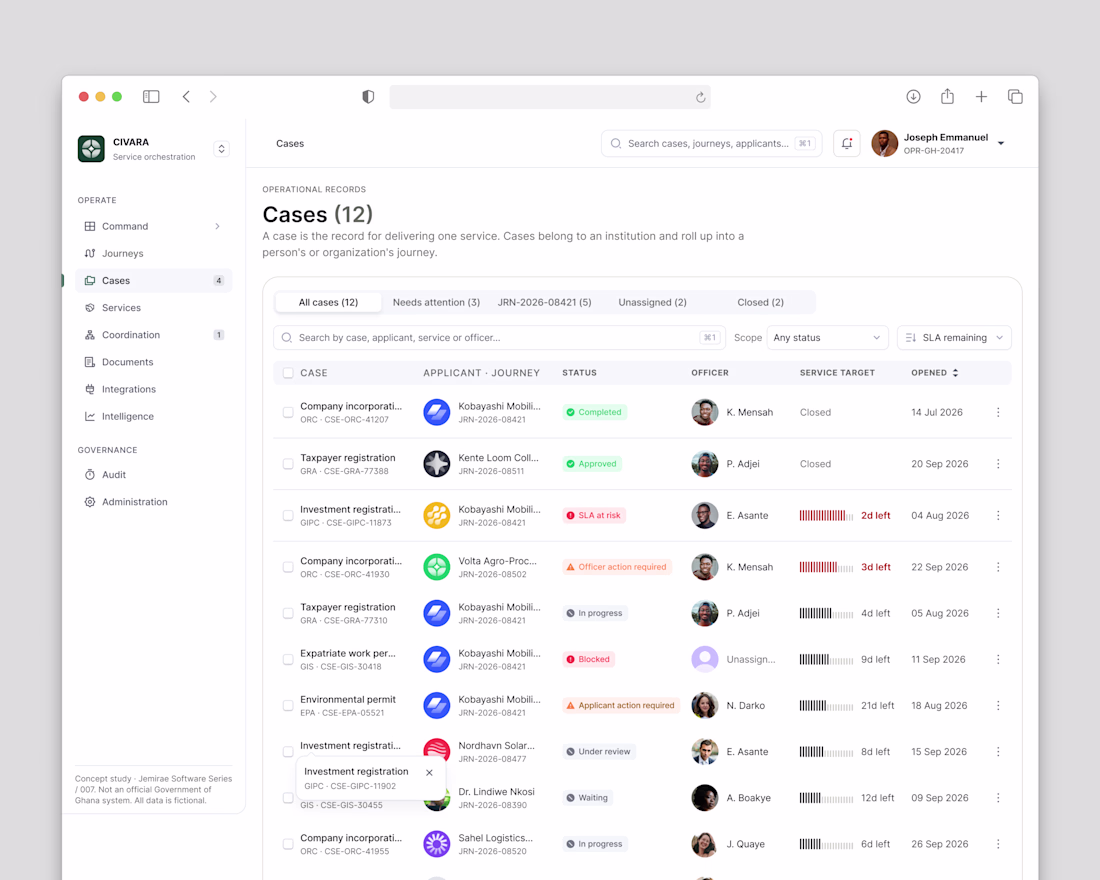Click Volta Agro-Proc applicant logo

(436, 567)
